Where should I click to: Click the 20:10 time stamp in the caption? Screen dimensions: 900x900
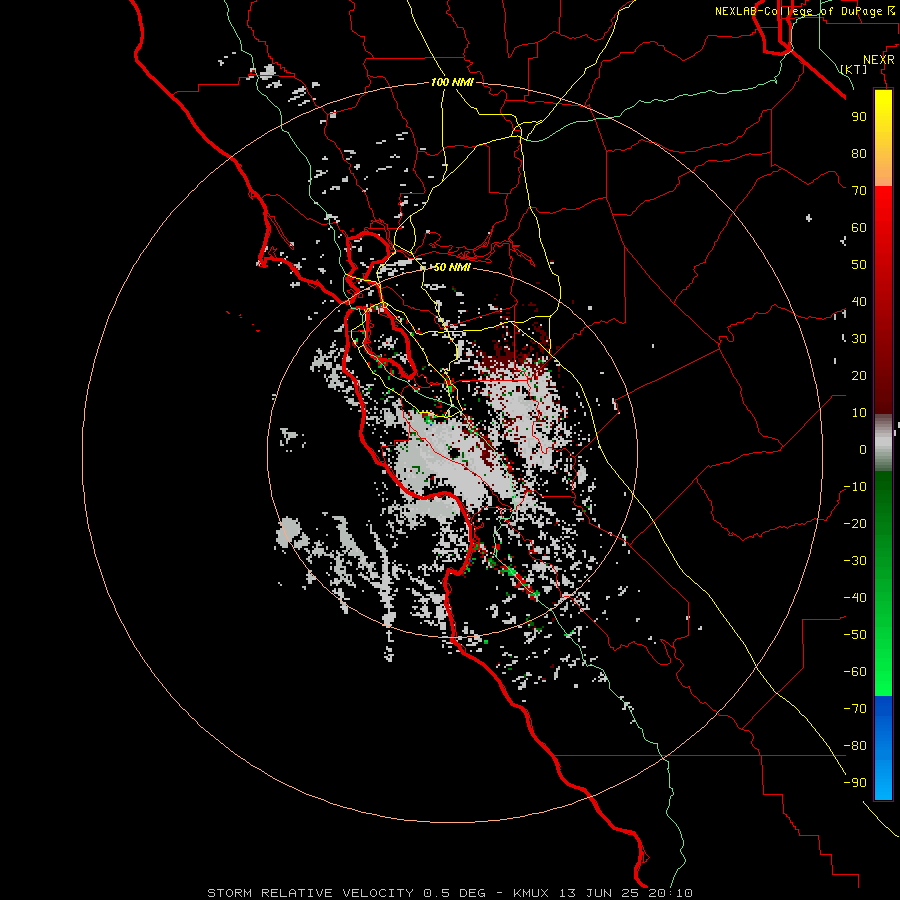click(x=670, y=893)
